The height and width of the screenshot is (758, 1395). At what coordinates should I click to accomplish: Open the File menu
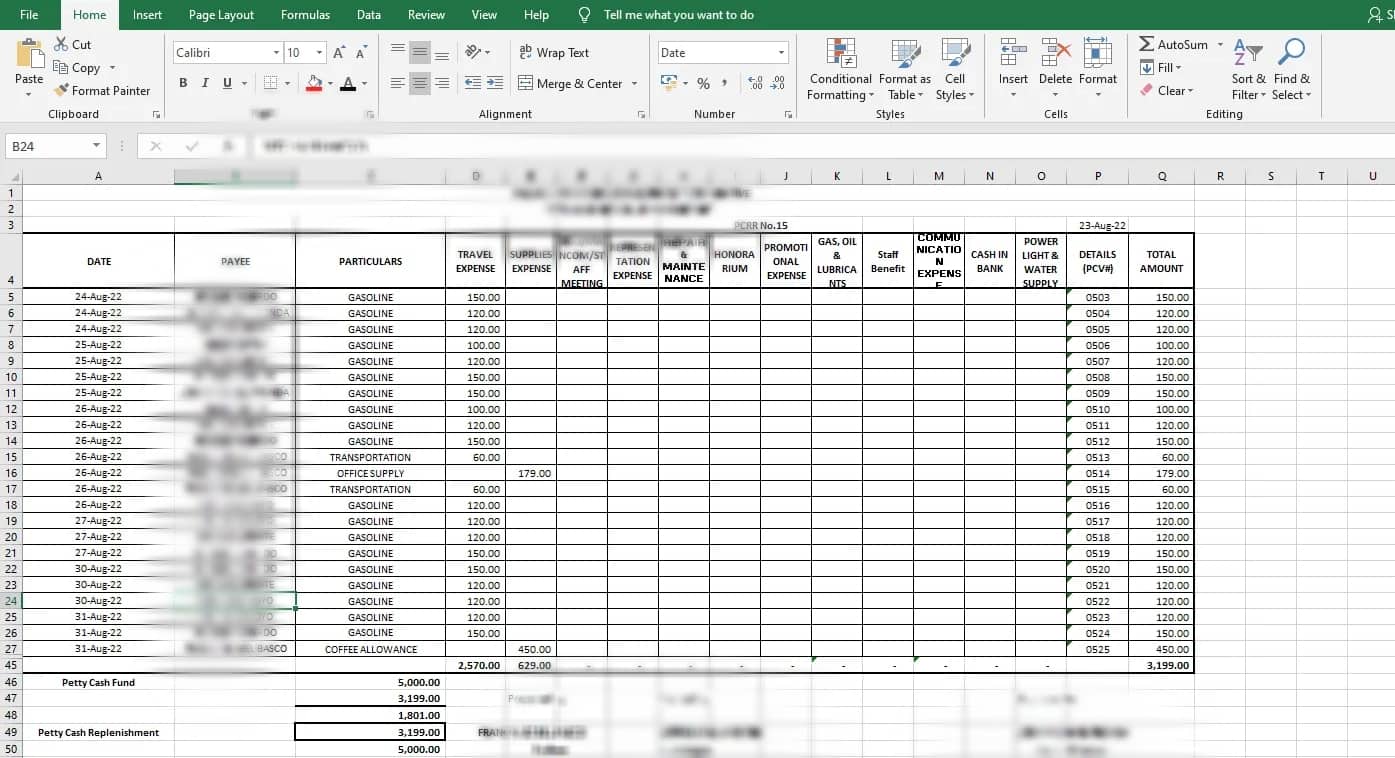click(29, 15)
